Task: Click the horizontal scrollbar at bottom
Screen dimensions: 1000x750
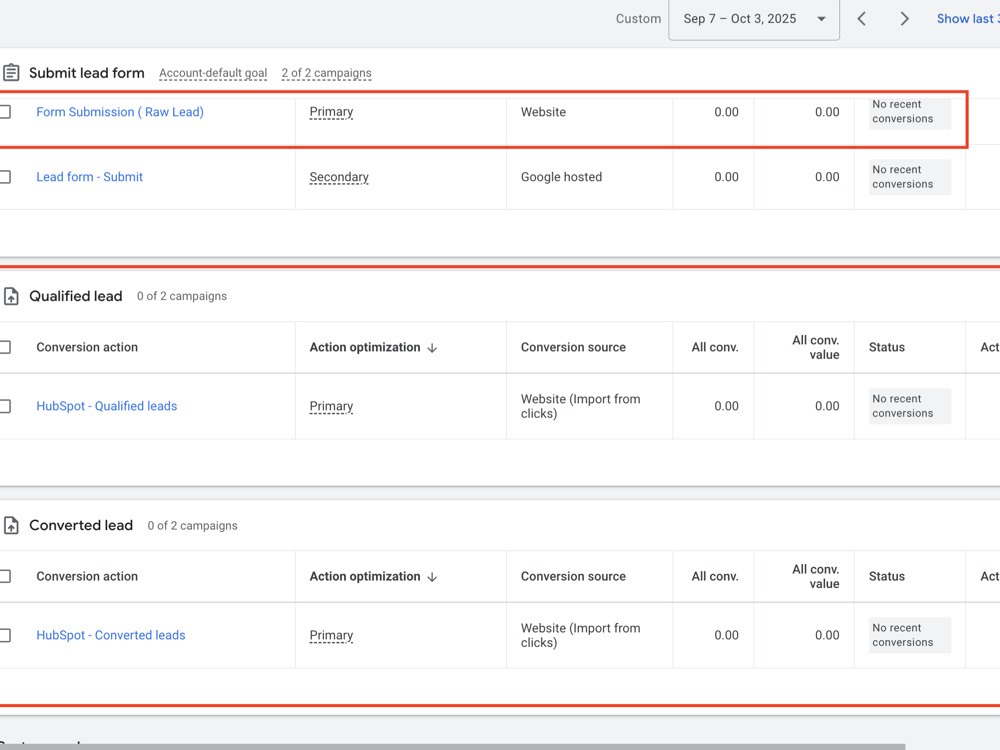Action: (452, 747)
